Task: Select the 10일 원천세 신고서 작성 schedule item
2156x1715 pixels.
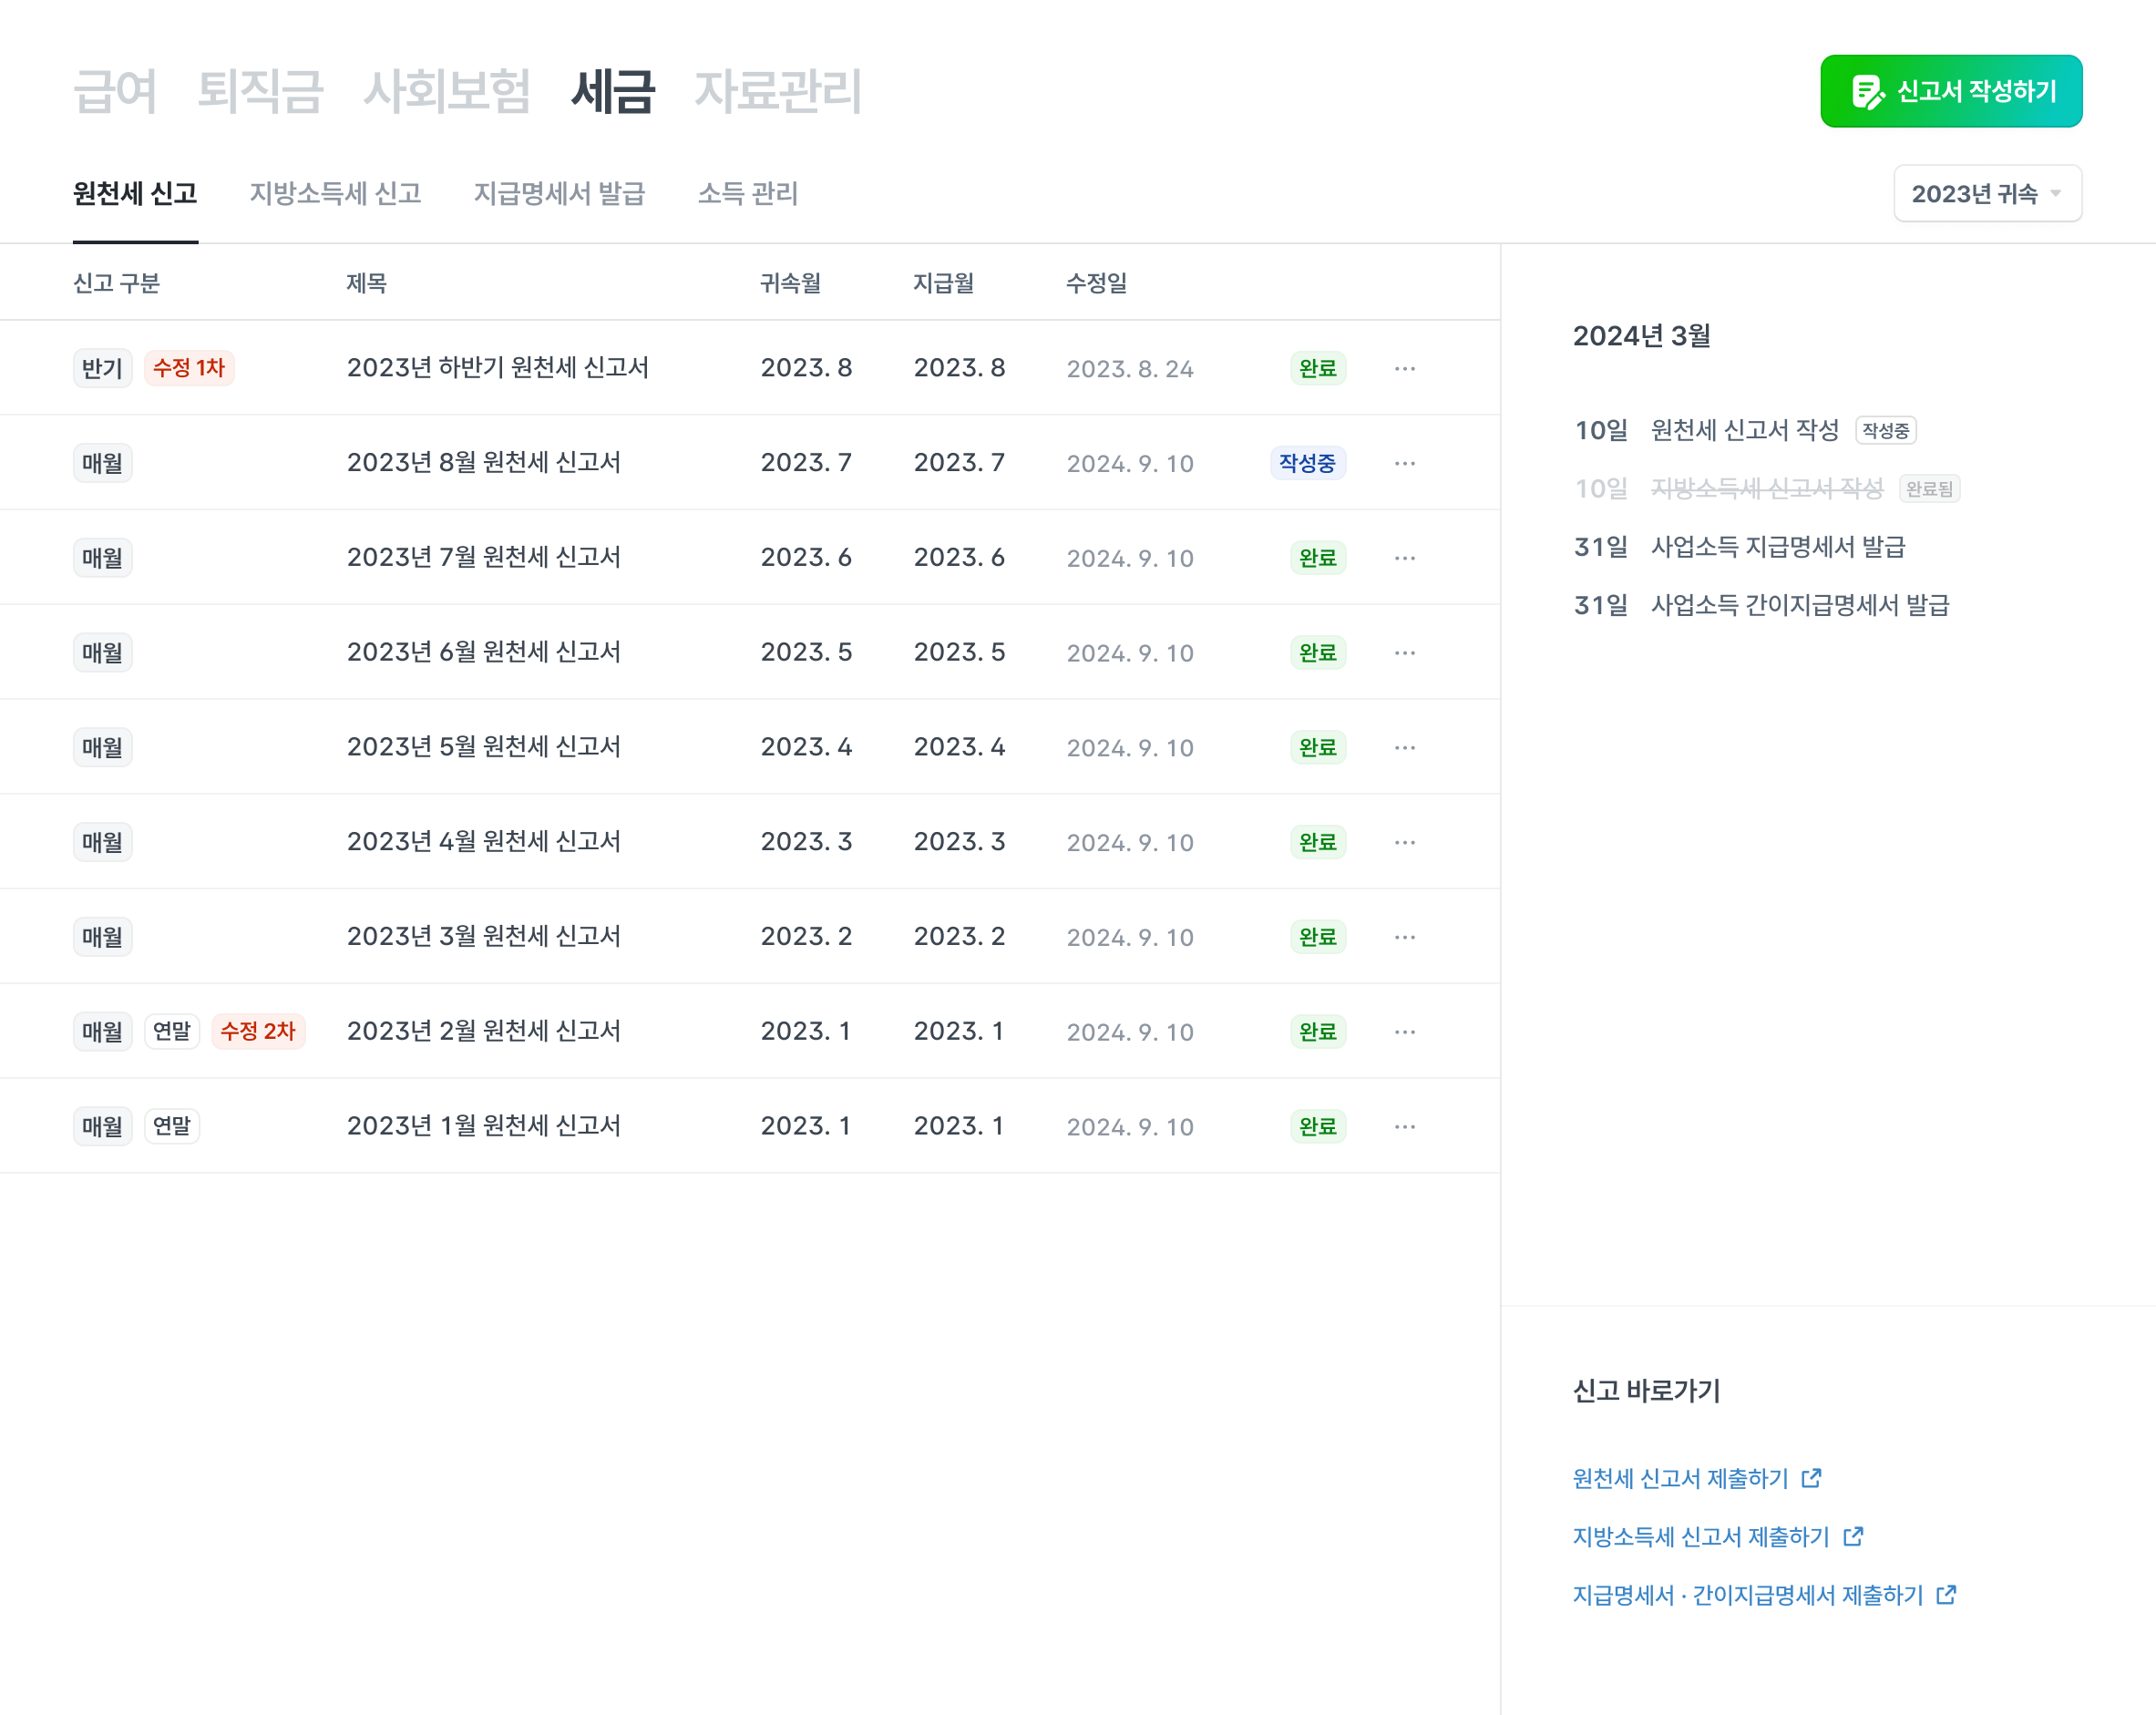Action: 1744,431
